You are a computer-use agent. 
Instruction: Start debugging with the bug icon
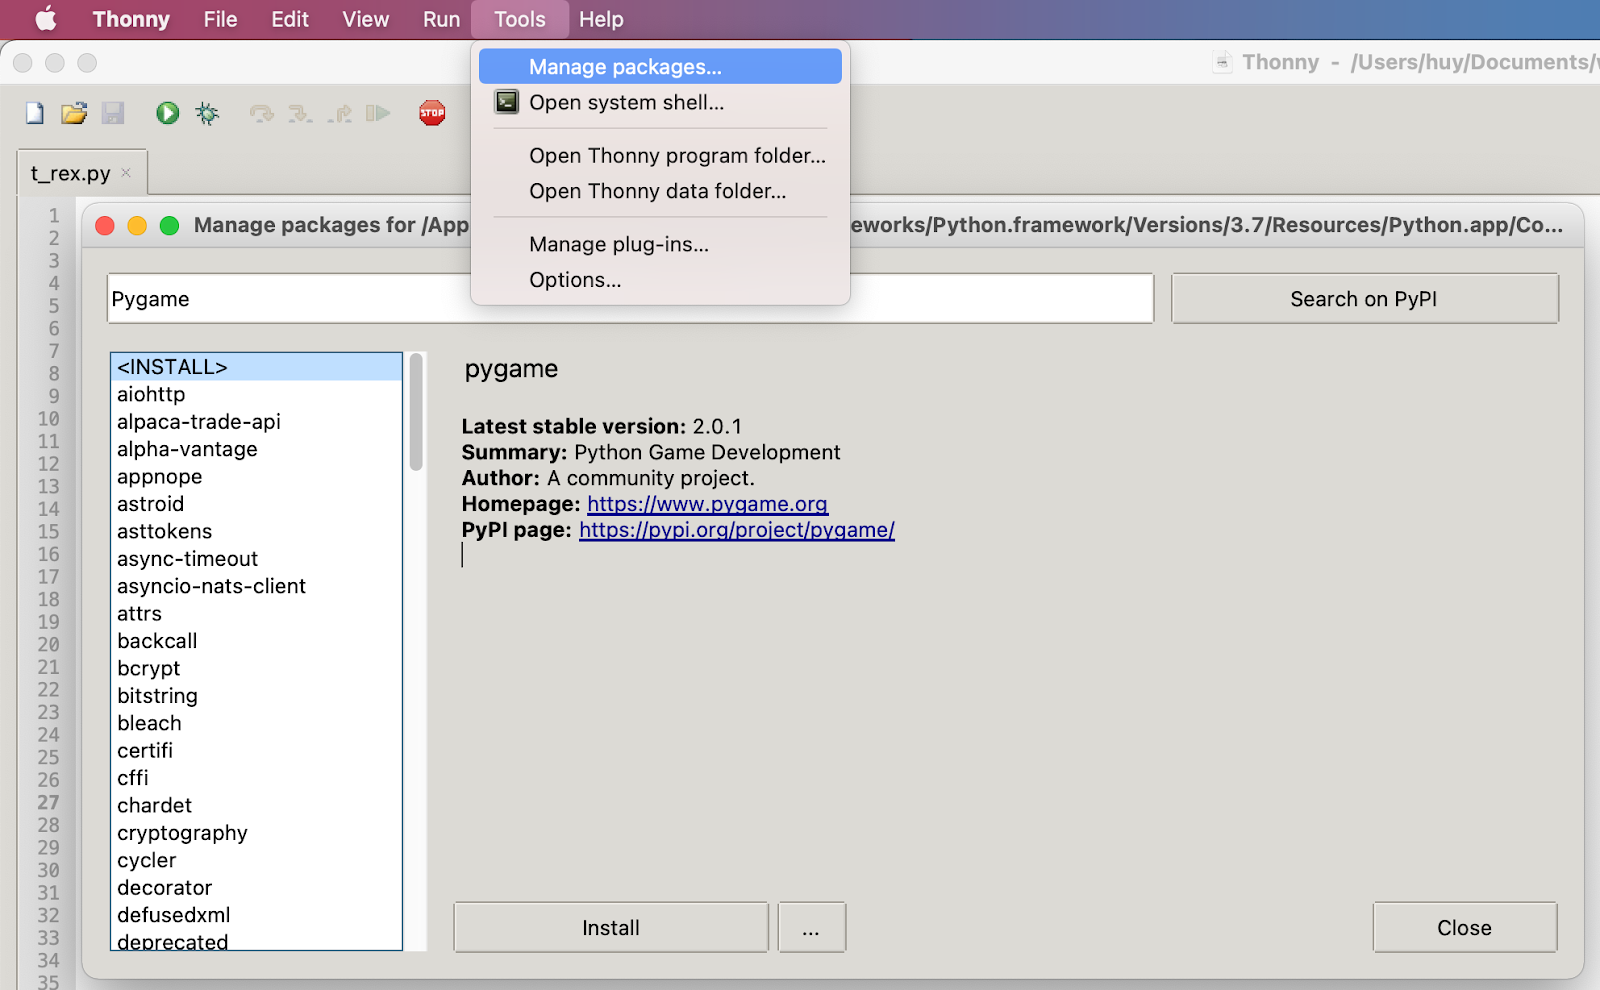207,113
